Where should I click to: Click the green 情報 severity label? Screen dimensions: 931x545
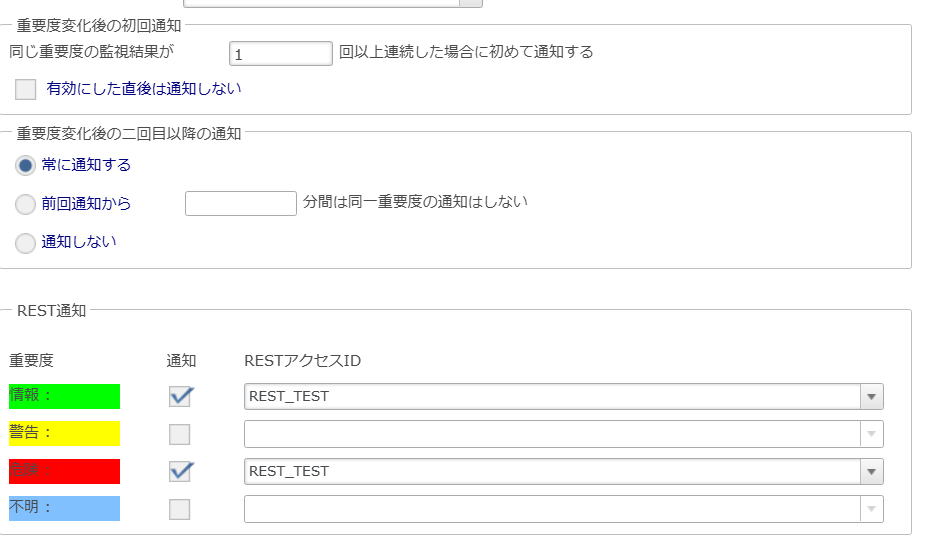point(64,396)
